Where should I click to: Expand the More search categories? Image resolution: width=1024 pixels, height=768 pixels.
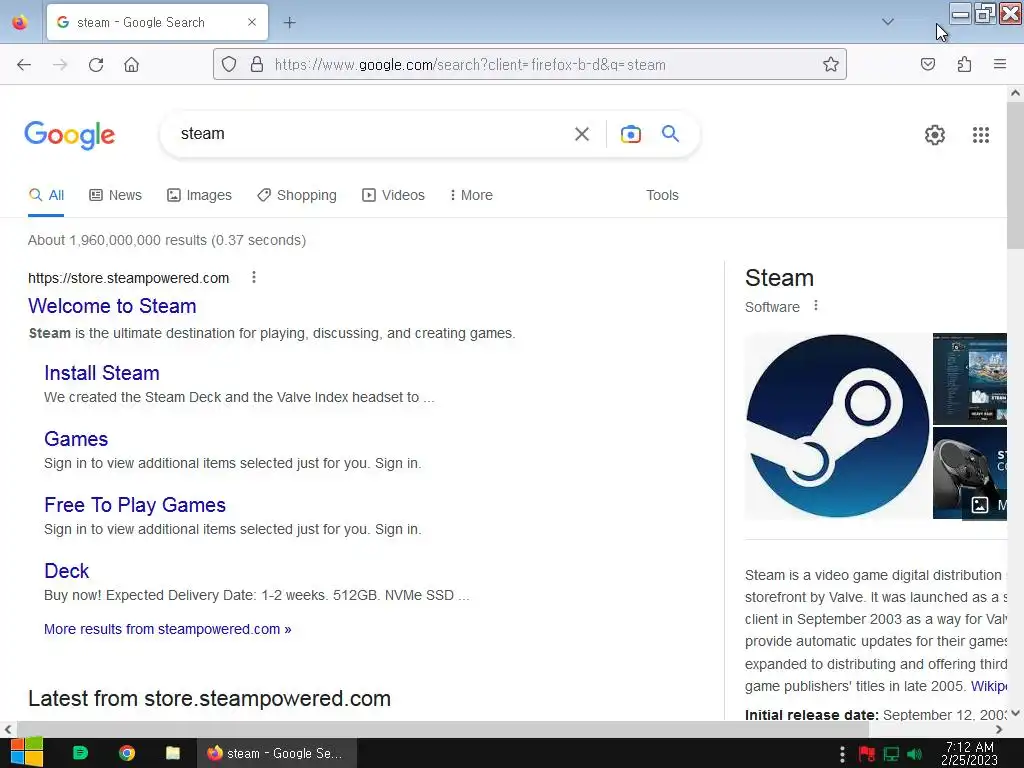tap(471, 195)
